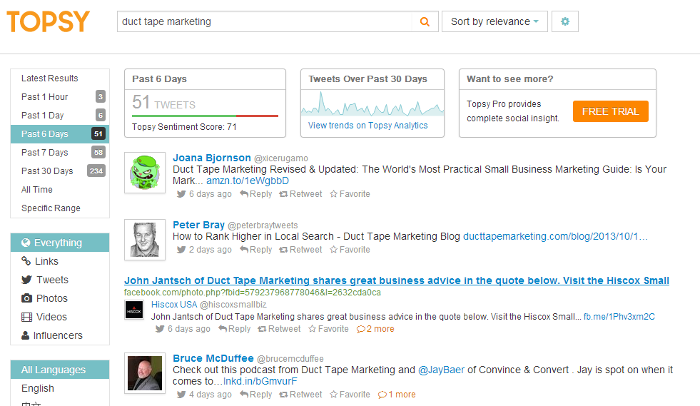
Task: Select the English language filter
Action: (x=60, y=389)
